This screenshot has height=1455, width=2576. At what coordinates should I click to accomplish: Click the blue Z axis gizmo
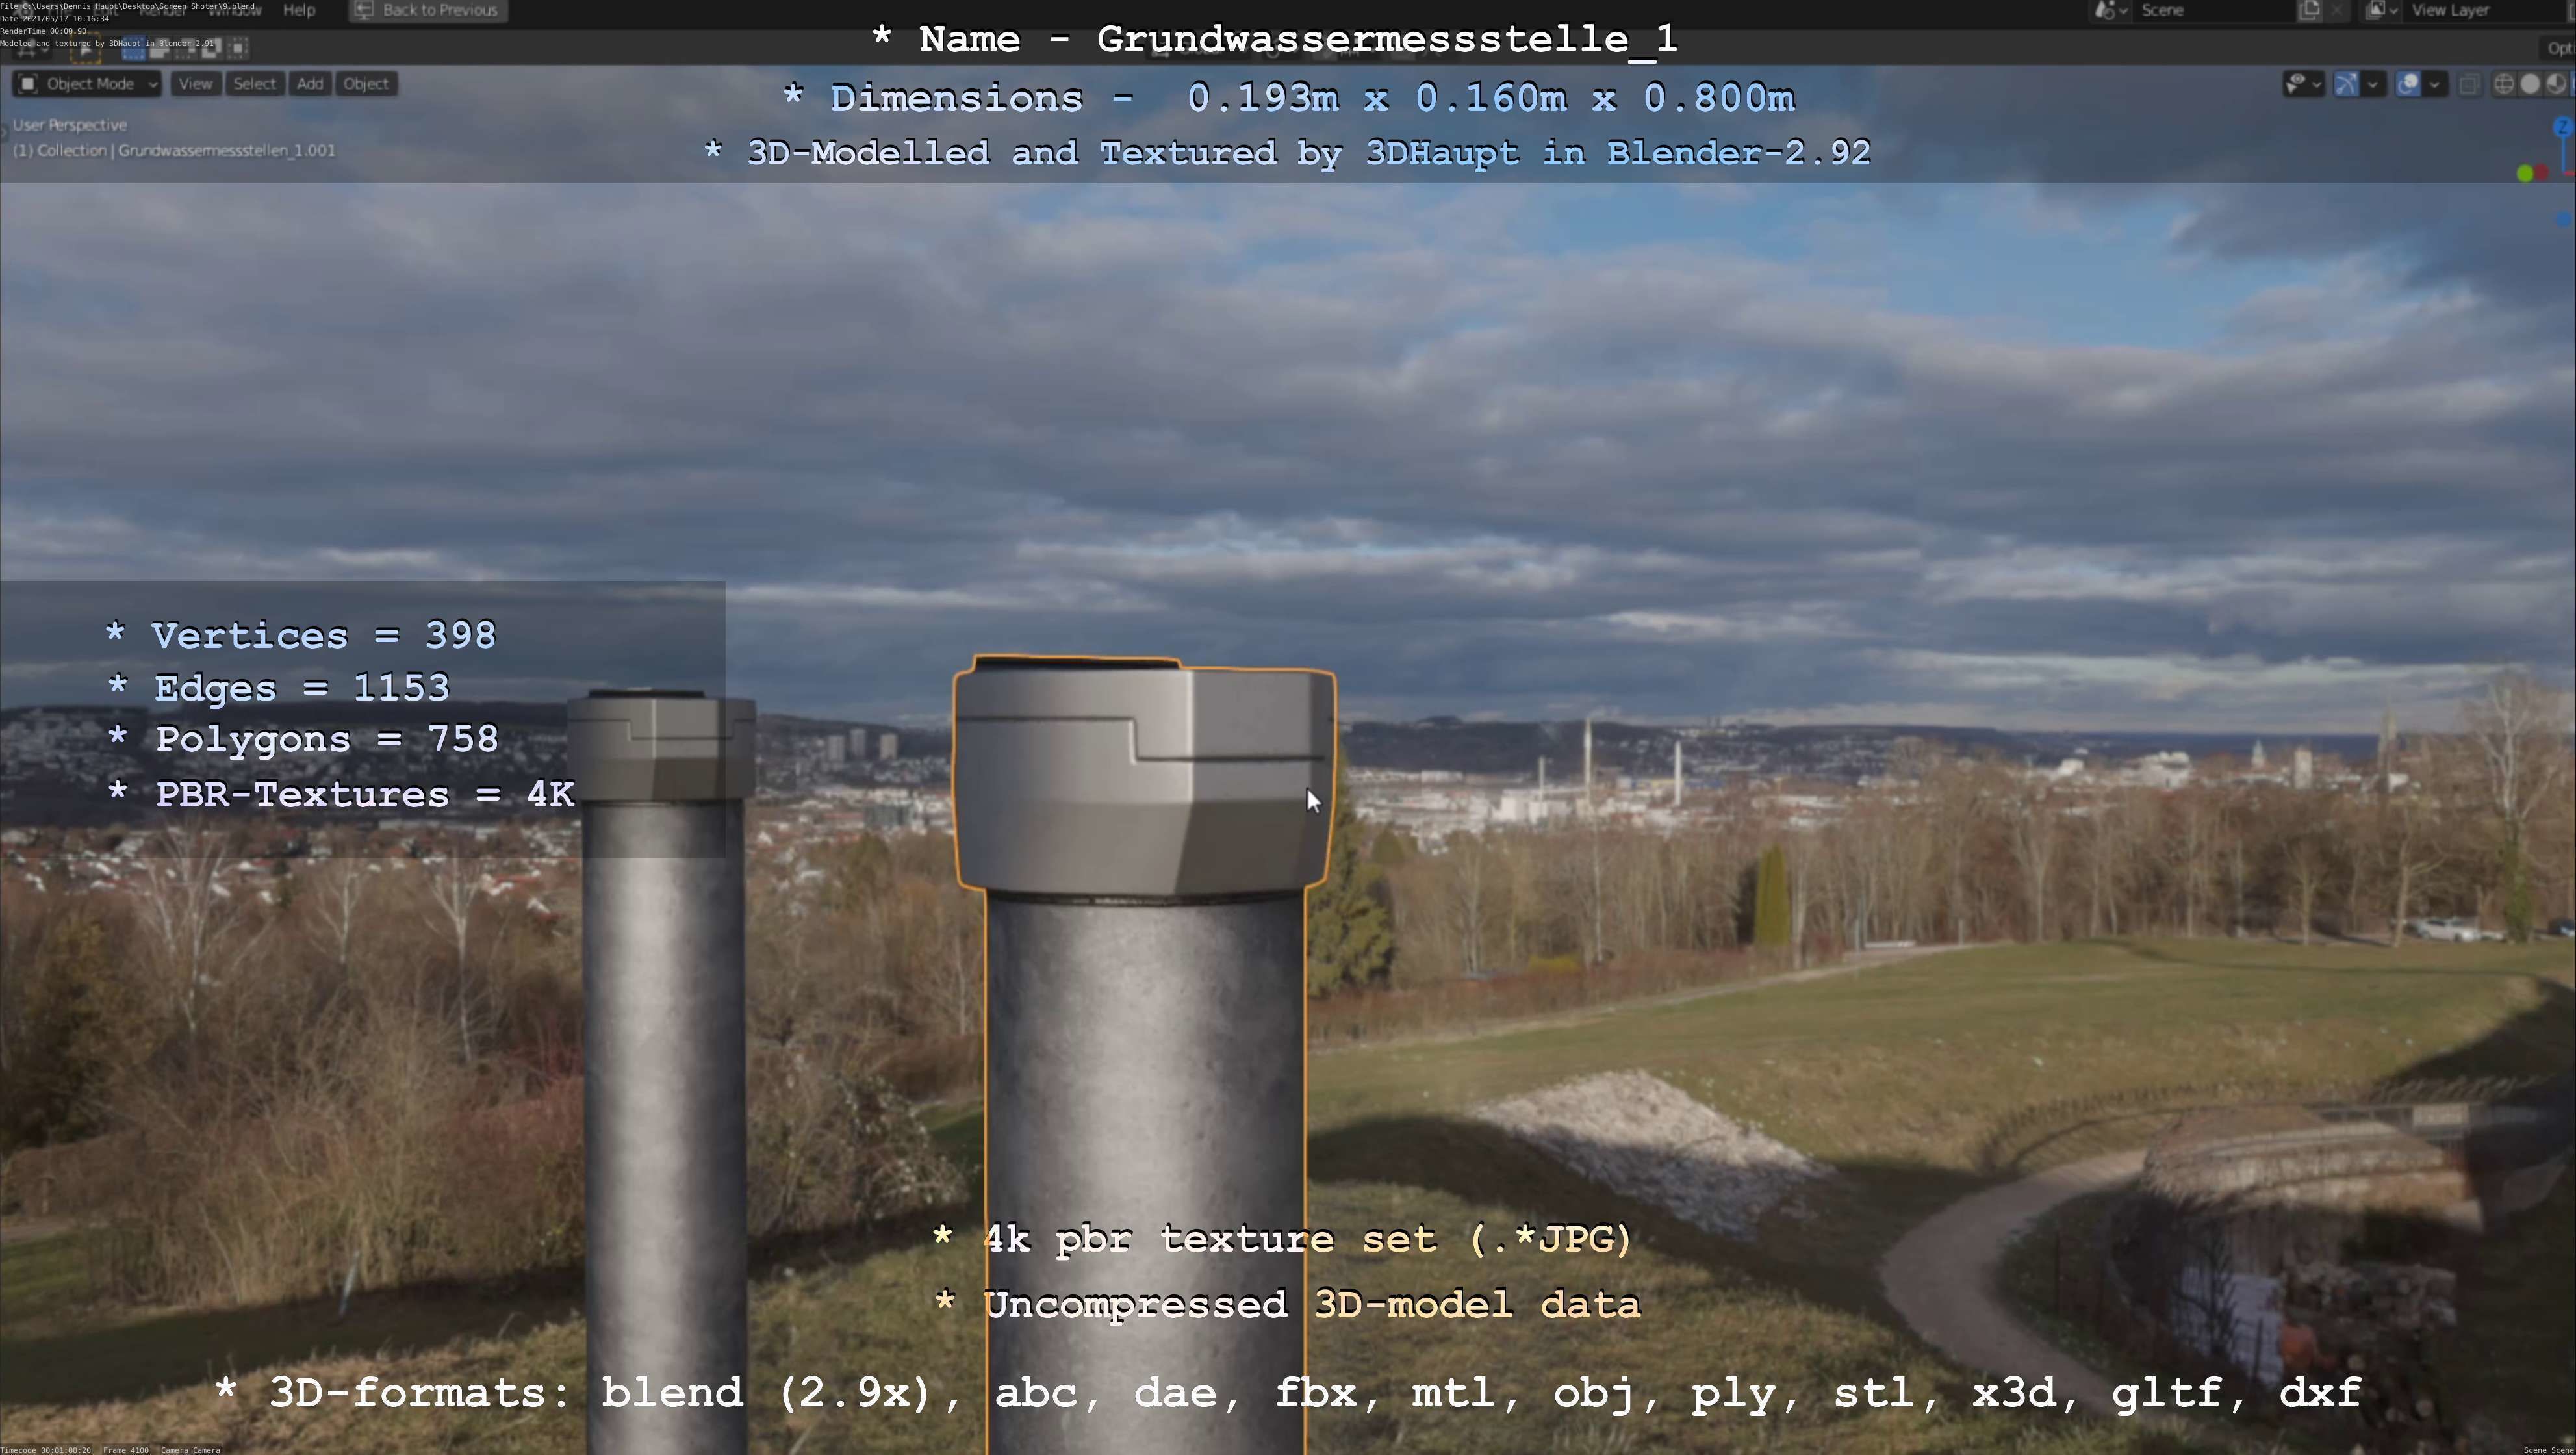coord(2563,127)
